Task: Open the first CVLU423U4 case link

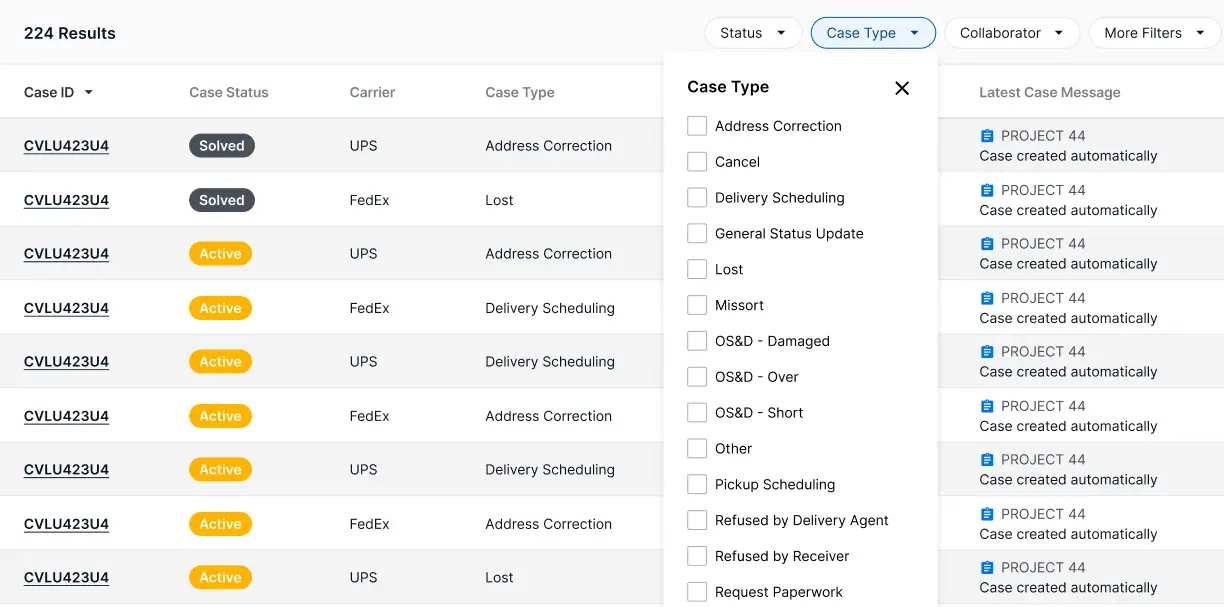Action: (x=66, y=146)
